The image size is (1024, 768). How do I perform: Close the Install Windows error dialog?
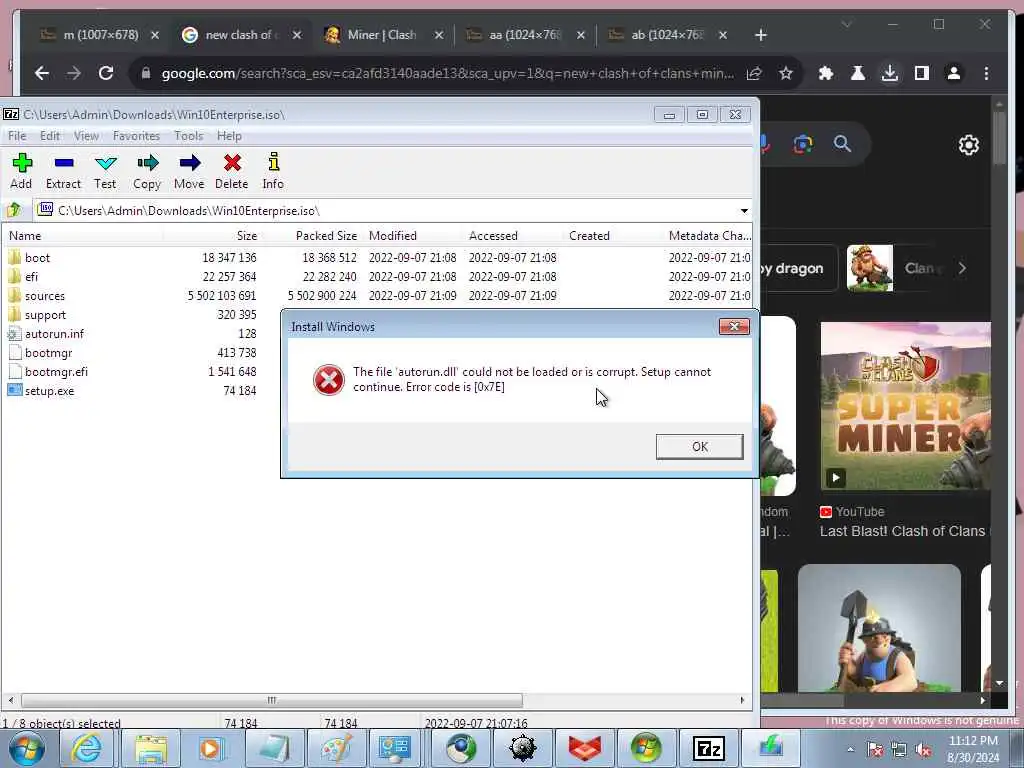click(x=734, y=327)
